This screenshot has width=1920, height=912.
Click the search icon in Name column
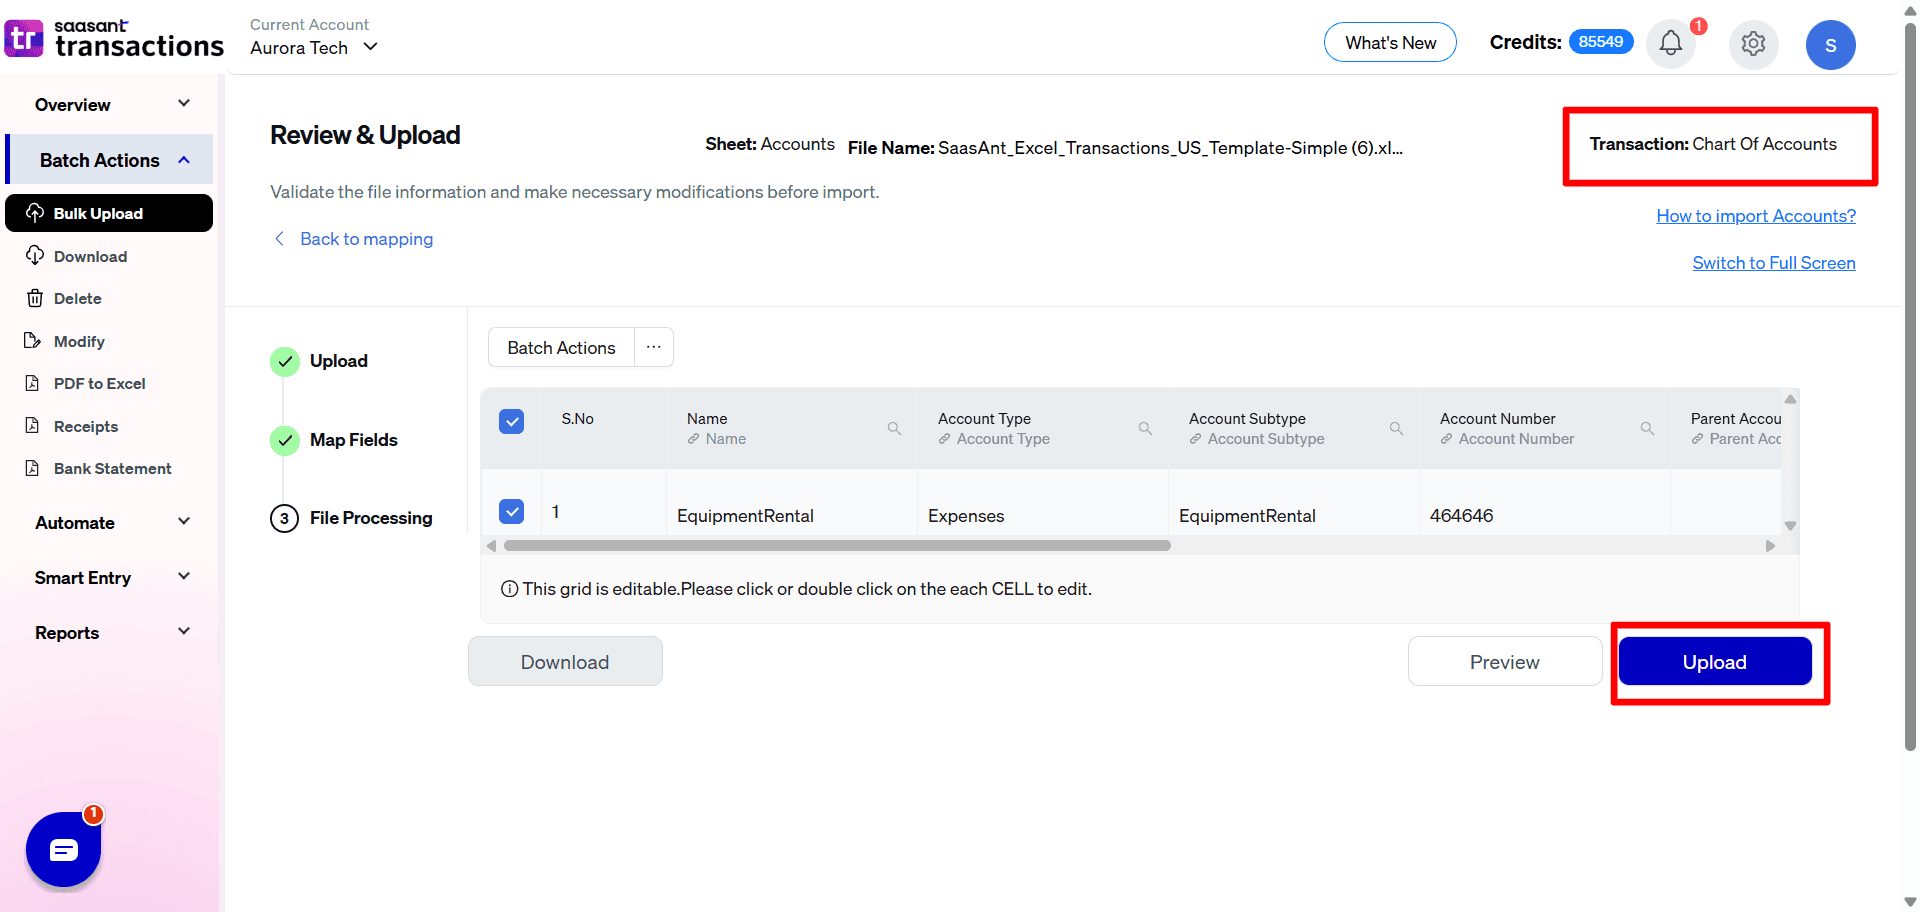click(894, 429)
